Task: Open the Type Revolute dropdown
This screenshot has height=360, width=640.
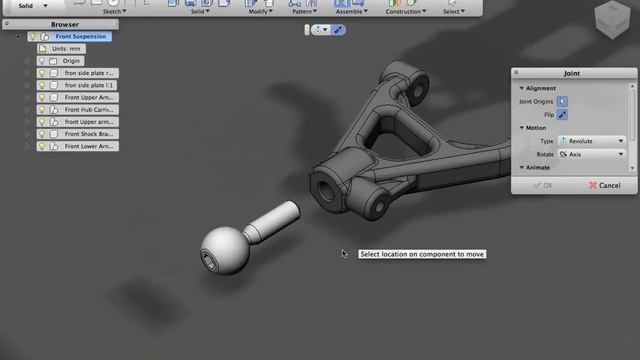Action: [592, 141]
